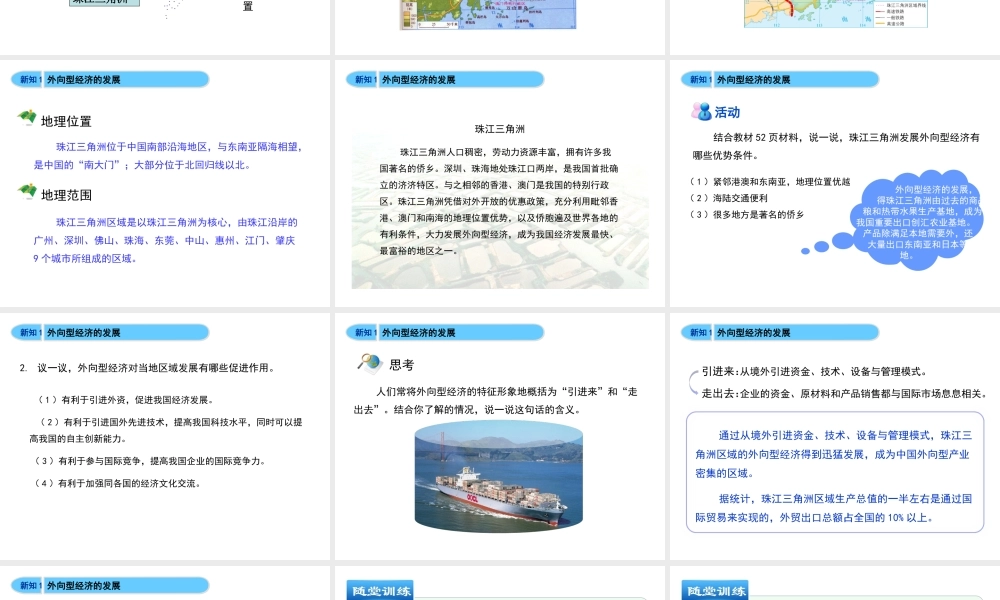Select the 珠江三角洲 centered title text
The image size is (1000, 600).
tap(499, 129)
